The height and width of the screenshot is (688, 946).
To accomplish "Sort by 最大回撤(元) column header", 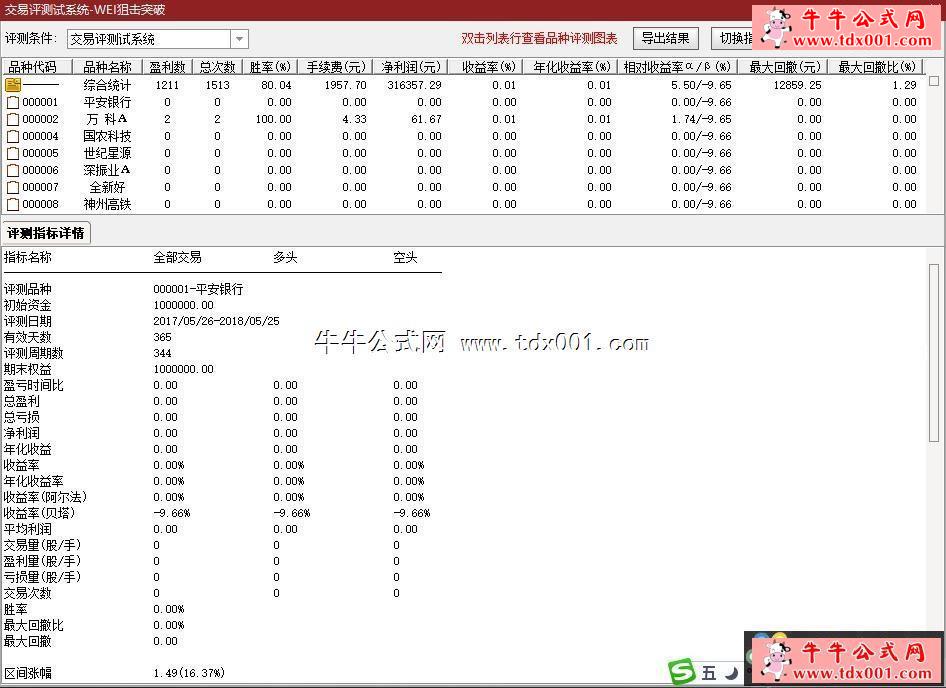I will point(784,67).
